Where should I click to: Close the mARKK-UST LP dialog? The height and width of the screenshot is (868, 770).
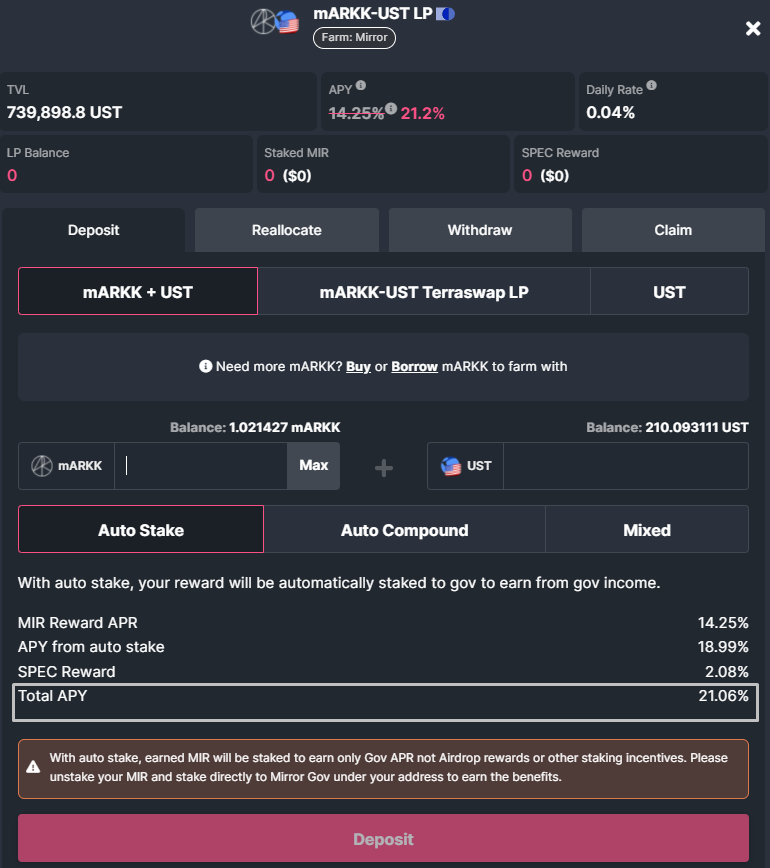click(753, 29)
